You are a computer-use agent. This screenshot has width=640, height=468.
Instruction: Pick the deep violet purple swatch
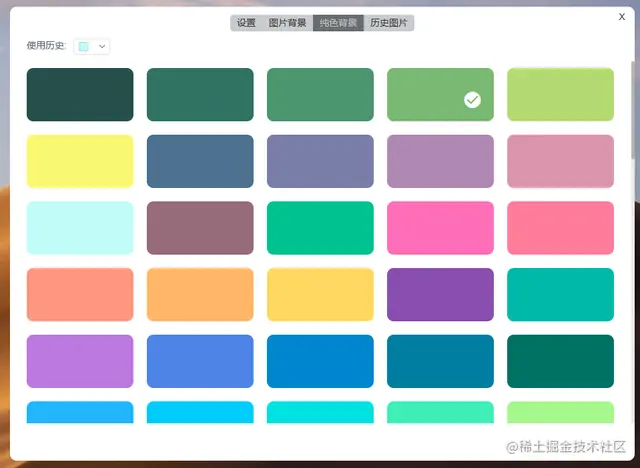point(440,295)
